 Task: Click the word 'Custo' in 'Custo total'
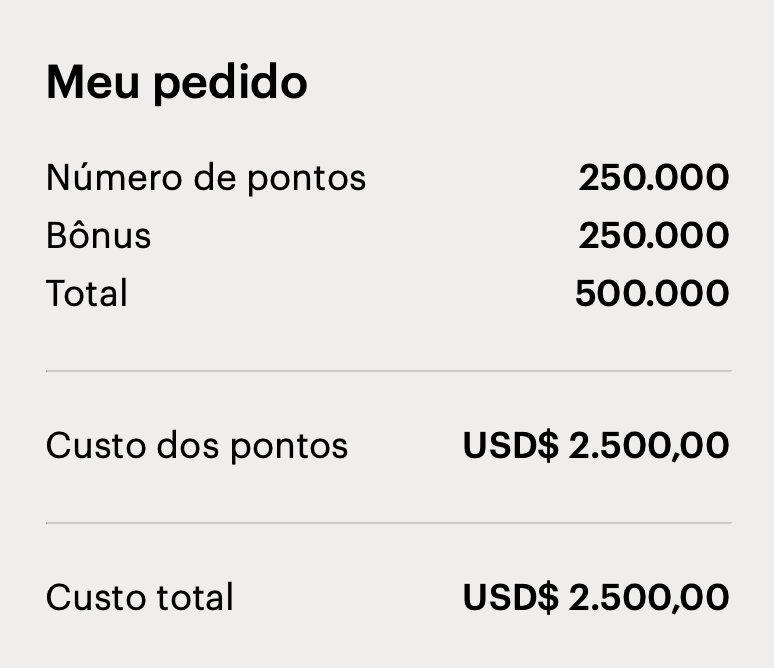click(95, 598)
